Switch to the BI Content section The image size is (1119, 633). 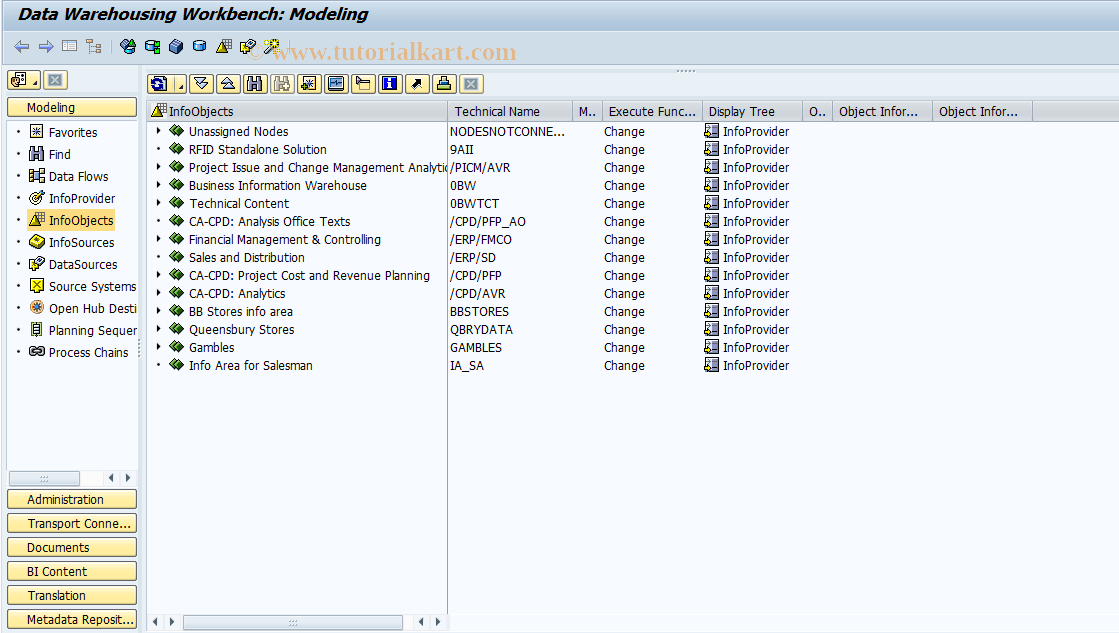[71, 571]
